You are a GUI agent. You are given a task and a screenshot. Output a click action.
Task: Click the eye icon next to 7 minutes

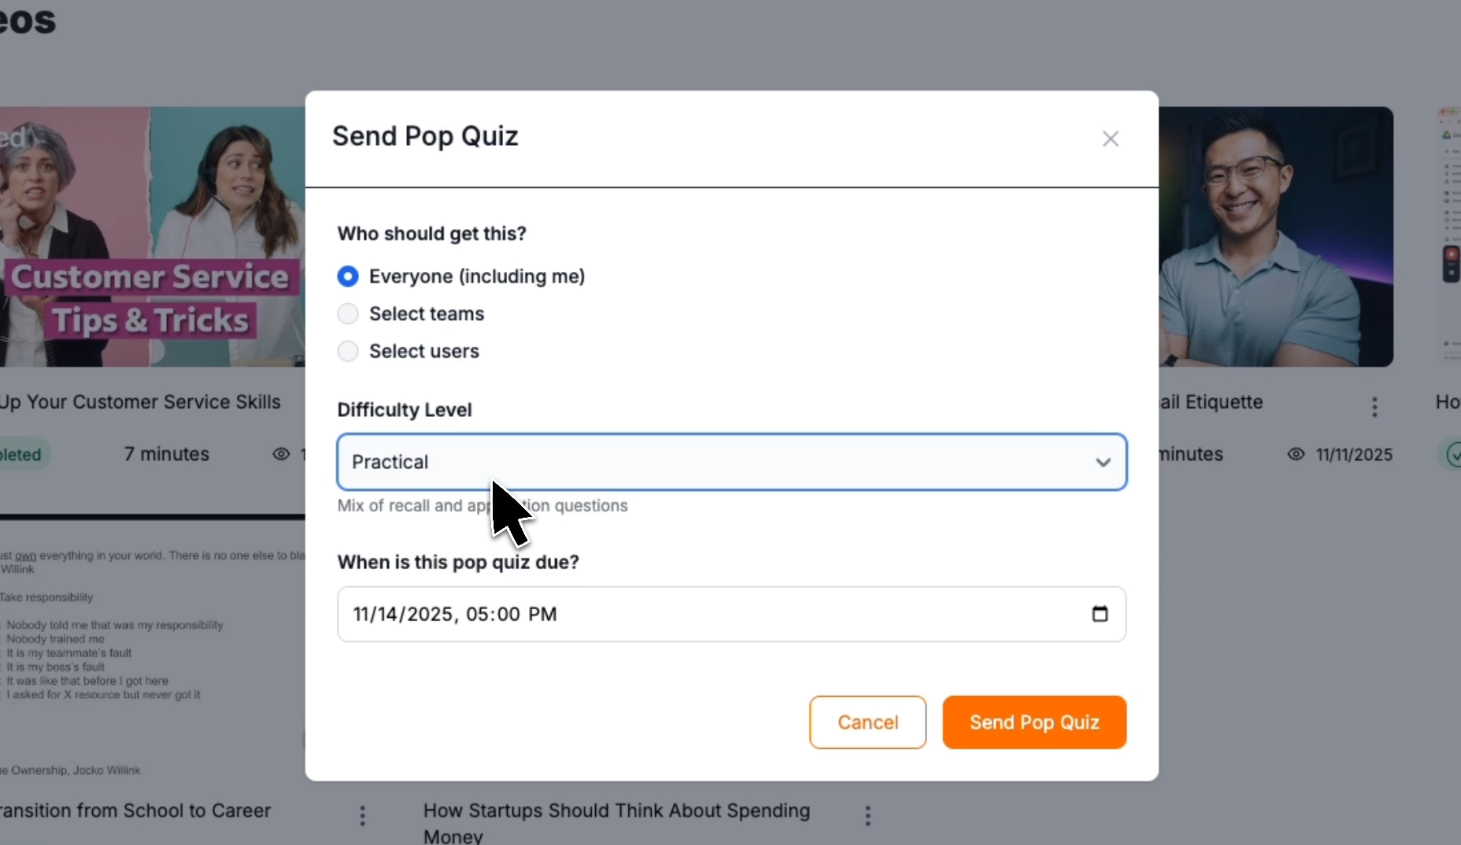(281, 454)
